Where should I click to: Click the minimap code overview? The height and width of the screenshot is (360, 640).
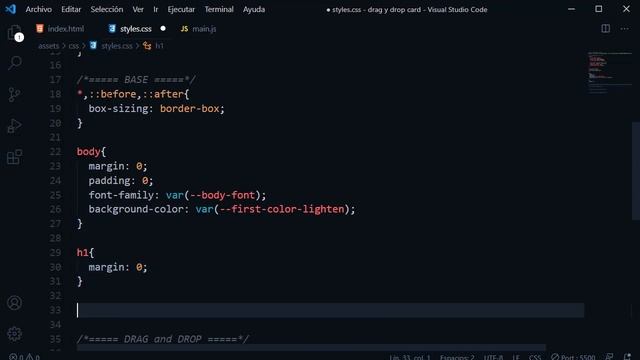(x=609, y=73)
